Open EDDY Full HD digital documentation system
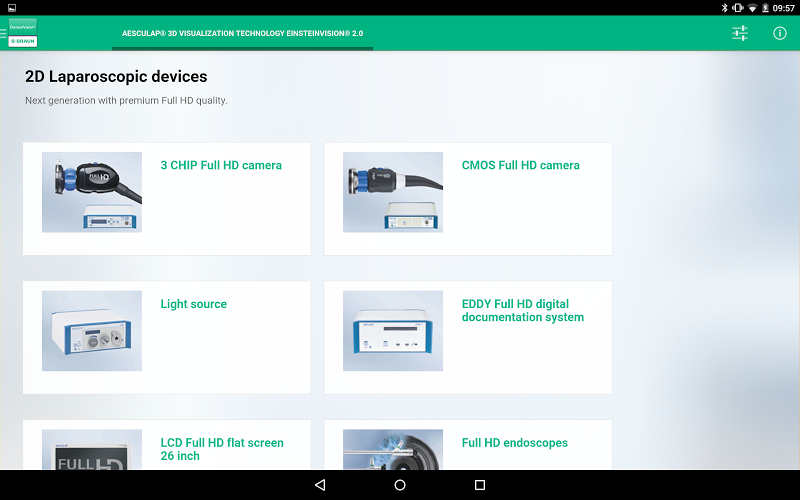 522,310
